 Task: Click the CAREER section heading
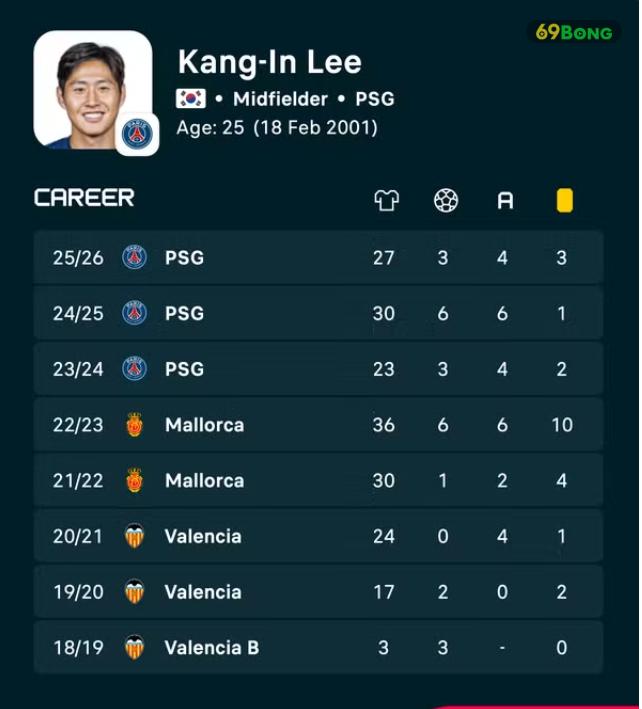pos(85,198)
